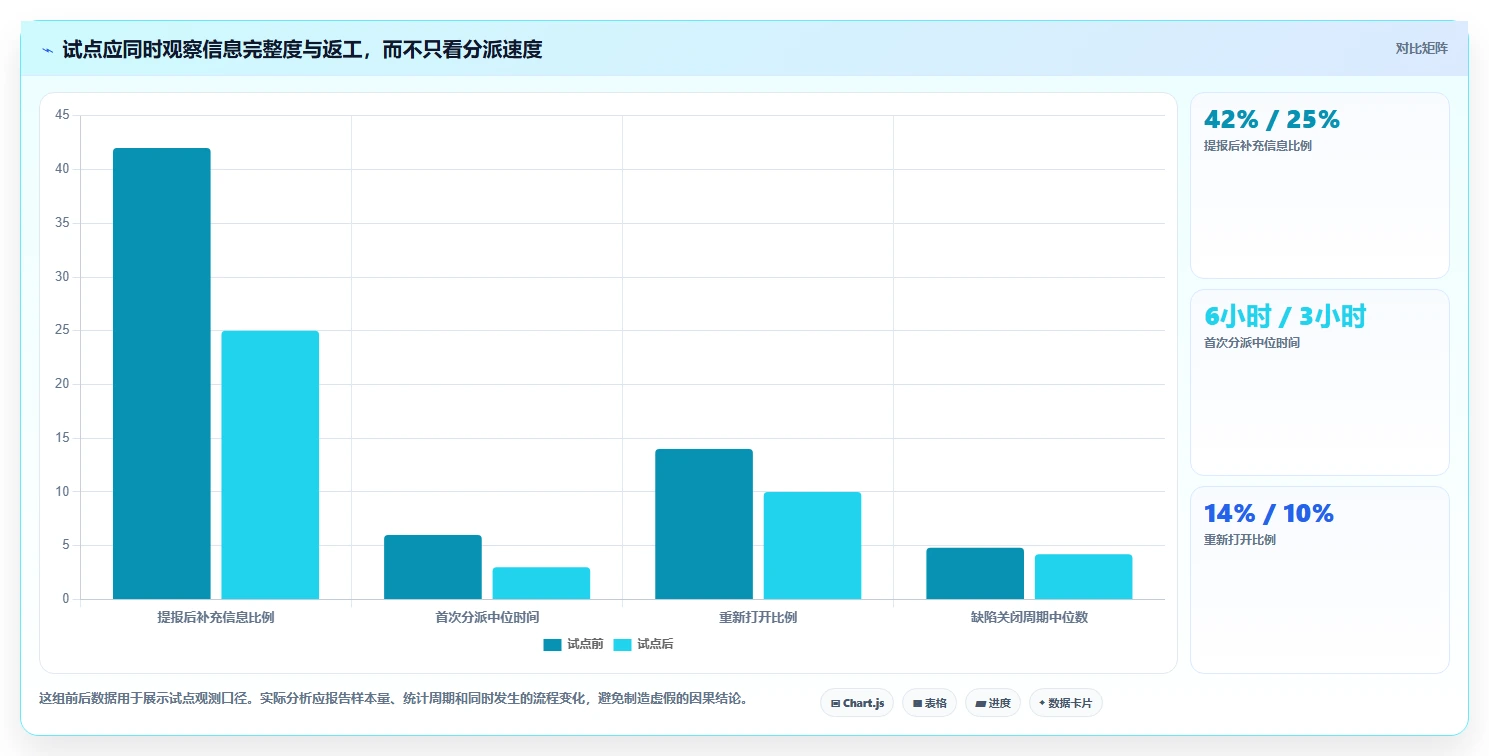
Task: Click the 试点前 bar for 重新打开比例
Action: tap(704, 524)
